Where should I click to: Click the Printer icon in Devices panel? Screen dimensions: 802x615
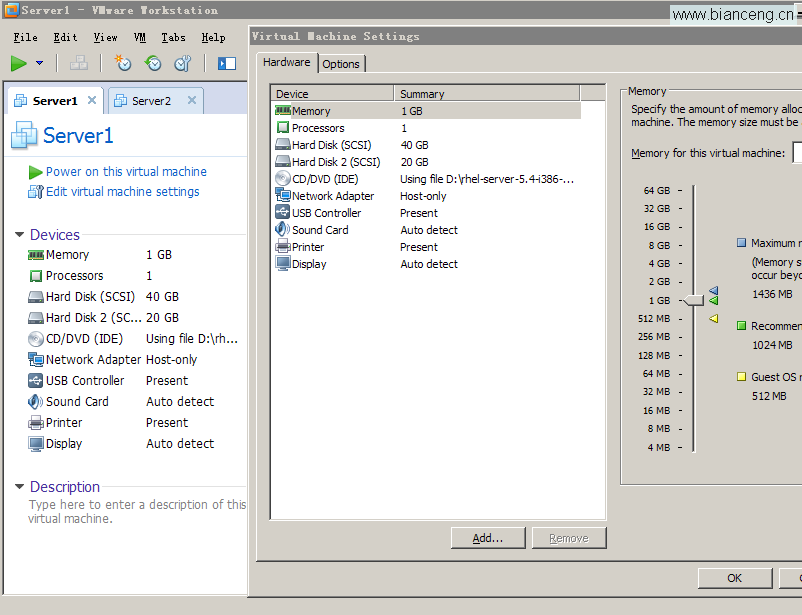[x=35, y=423]
